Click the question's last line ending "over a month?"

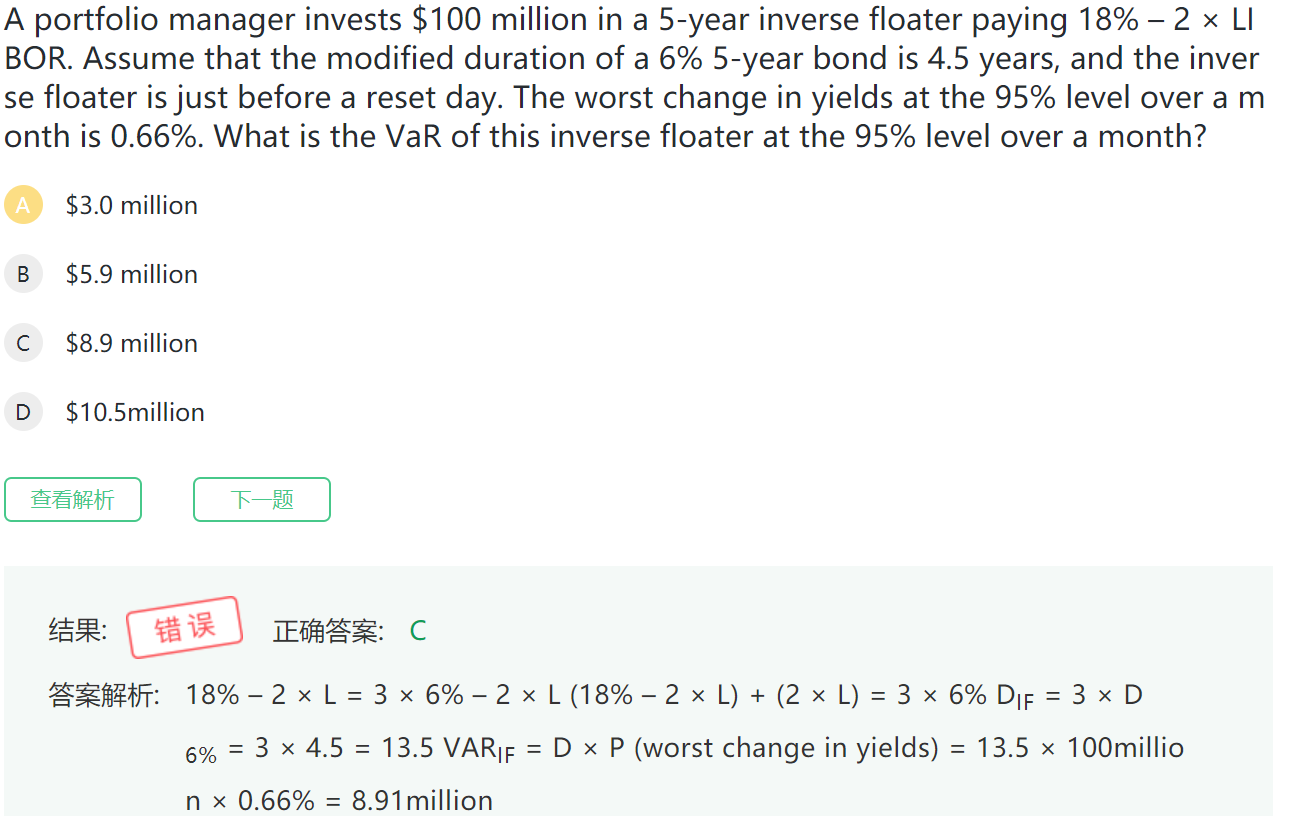(605, 137)
